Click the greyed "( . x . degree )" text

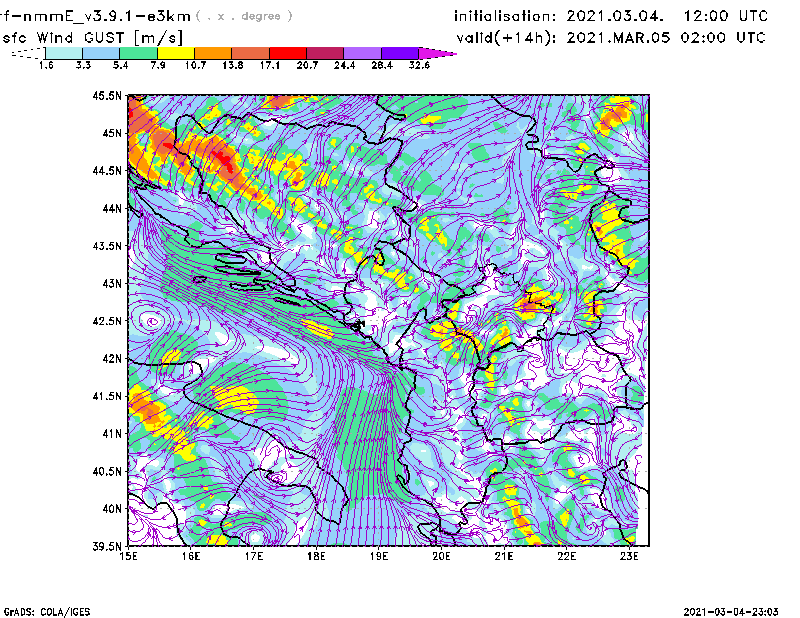[244, 16]
